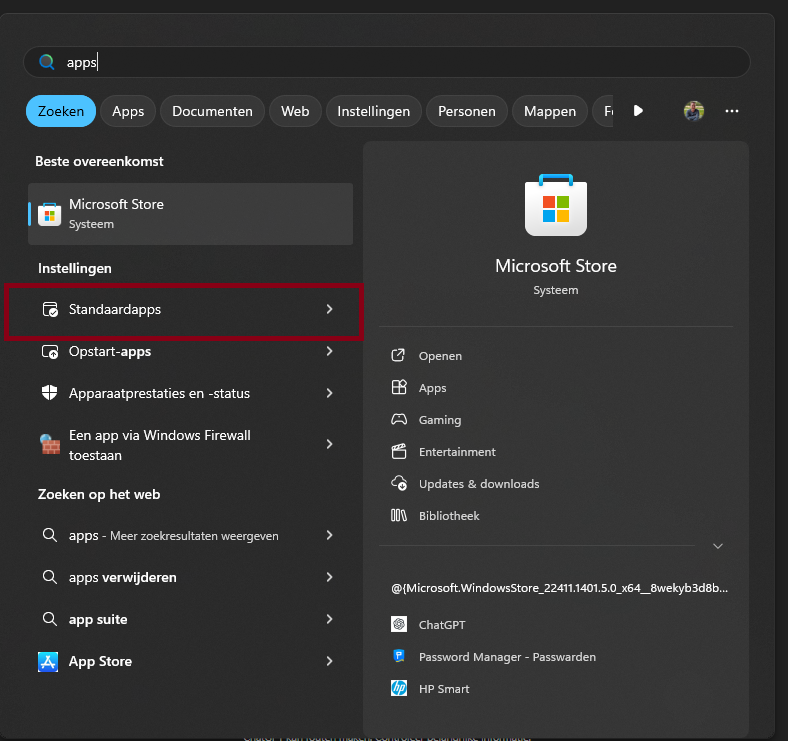Click the search input field containing 'apps'
This screenshot has width=788, height=741.
pyautogui.click(x=387, y=62)
